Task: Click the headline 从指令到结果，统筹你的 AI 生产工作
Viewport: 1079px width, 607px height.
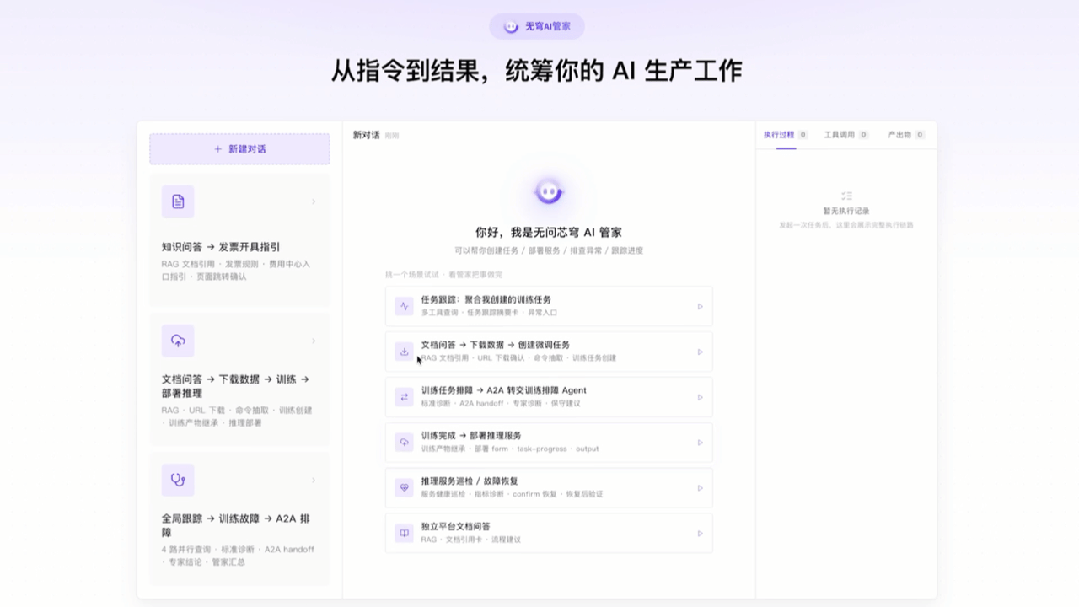Action: (x=537, y=71)
